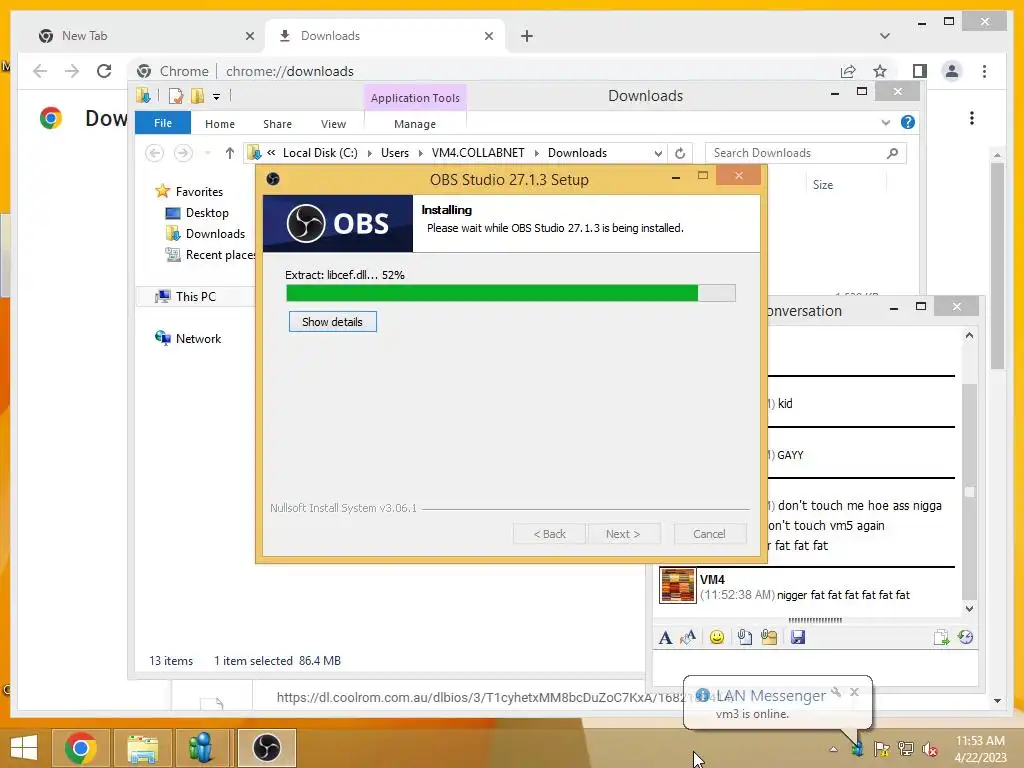Open the address bar history dropdown
1024x768 pixels.
(658, 153)
